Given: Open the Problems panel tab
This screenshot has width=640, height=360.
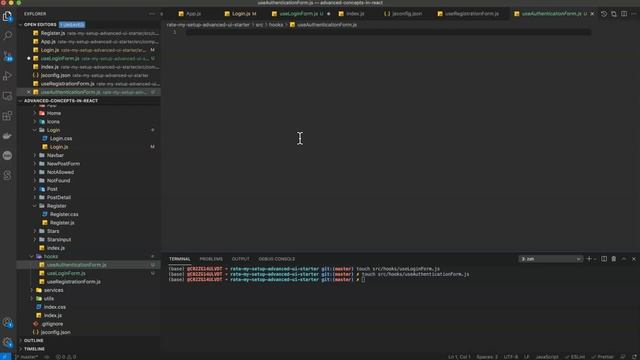Looking at the screenshot, I should 211,259.
